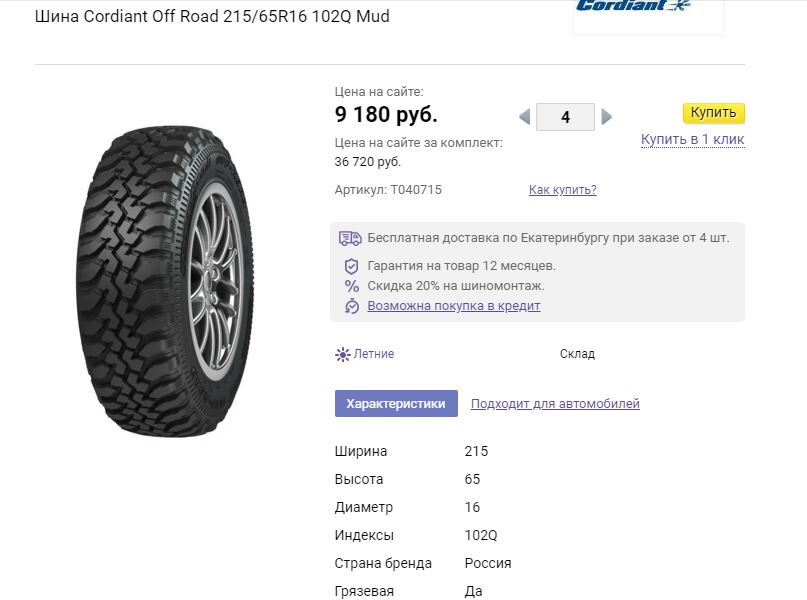Click the free delivery truck icon
The width and height of the screenshot is (807, 600).
(x=350, y=238)
